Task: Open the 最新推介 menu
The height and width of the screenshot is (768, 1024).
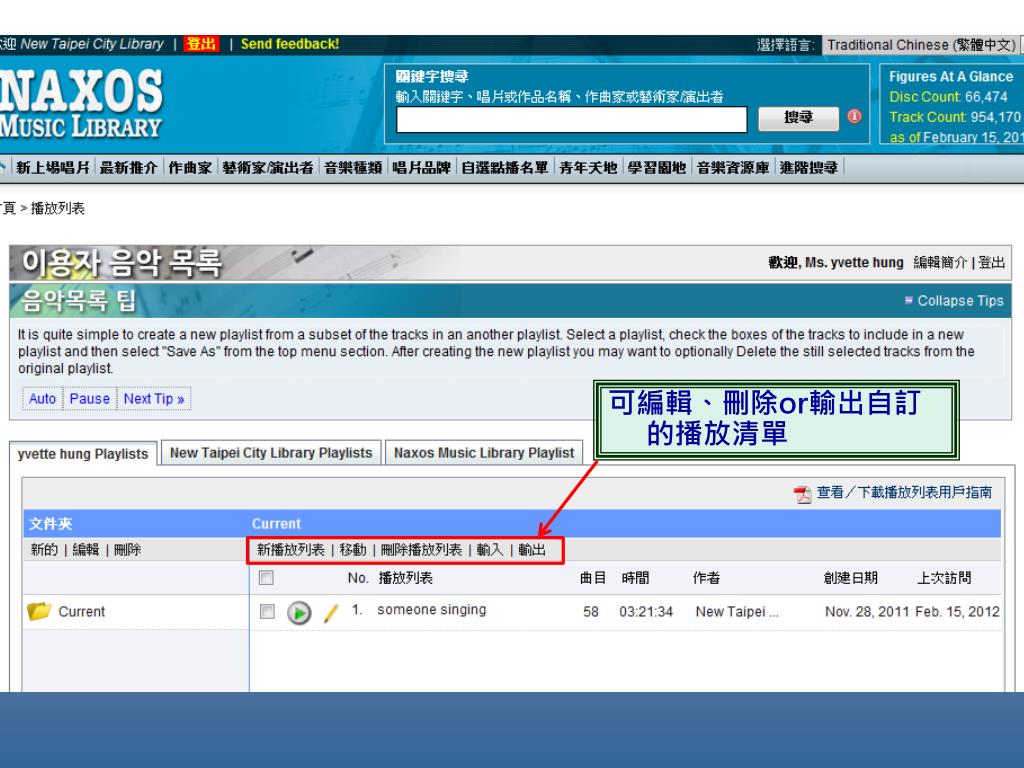Action: click(x=128, y=168)
